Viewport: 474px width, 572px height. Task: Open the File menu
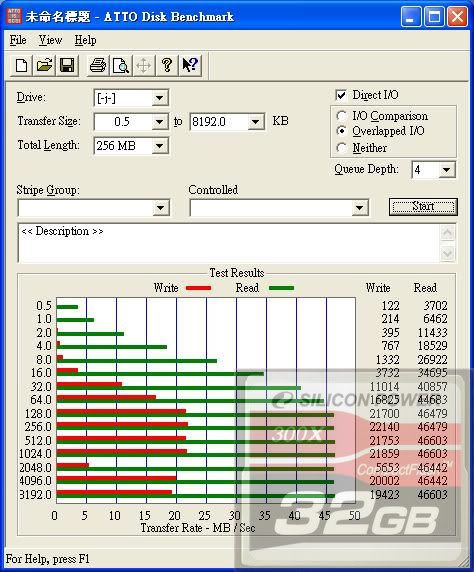tap(18, 40)
